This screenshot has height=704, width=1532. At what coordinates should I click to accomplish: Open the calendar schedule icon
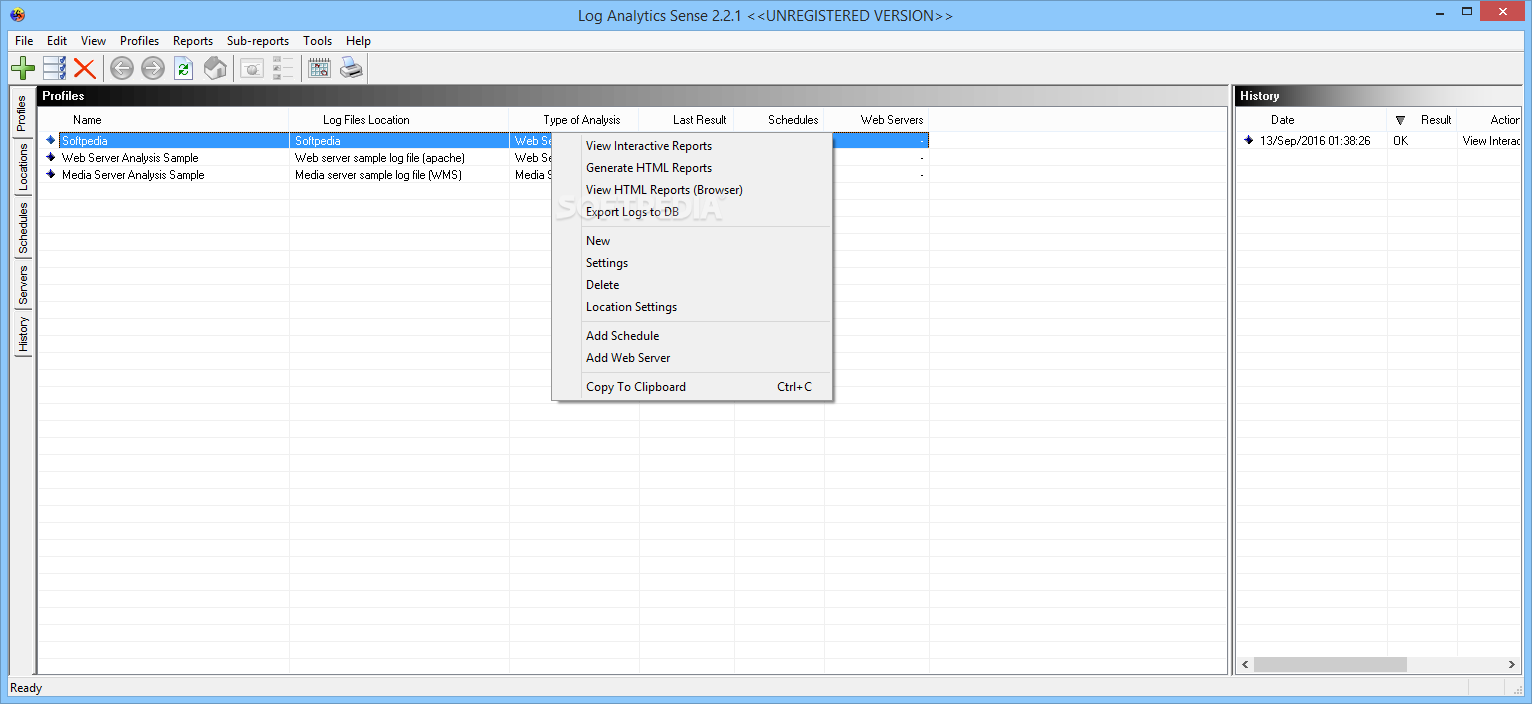point(319,68)
